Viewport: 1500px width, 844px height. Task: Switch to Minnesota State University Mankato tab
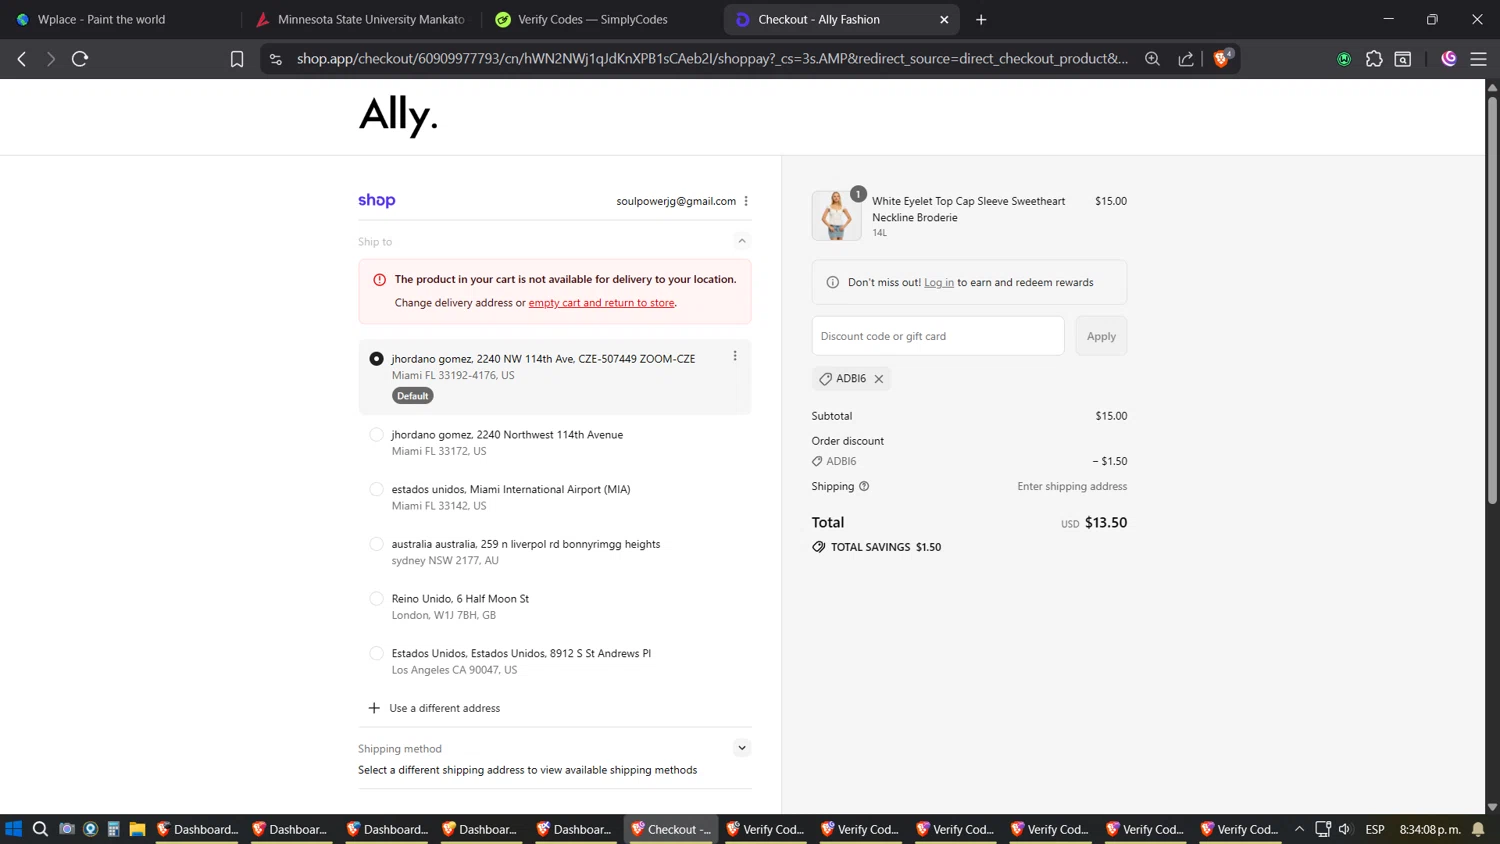click(360, 19)
